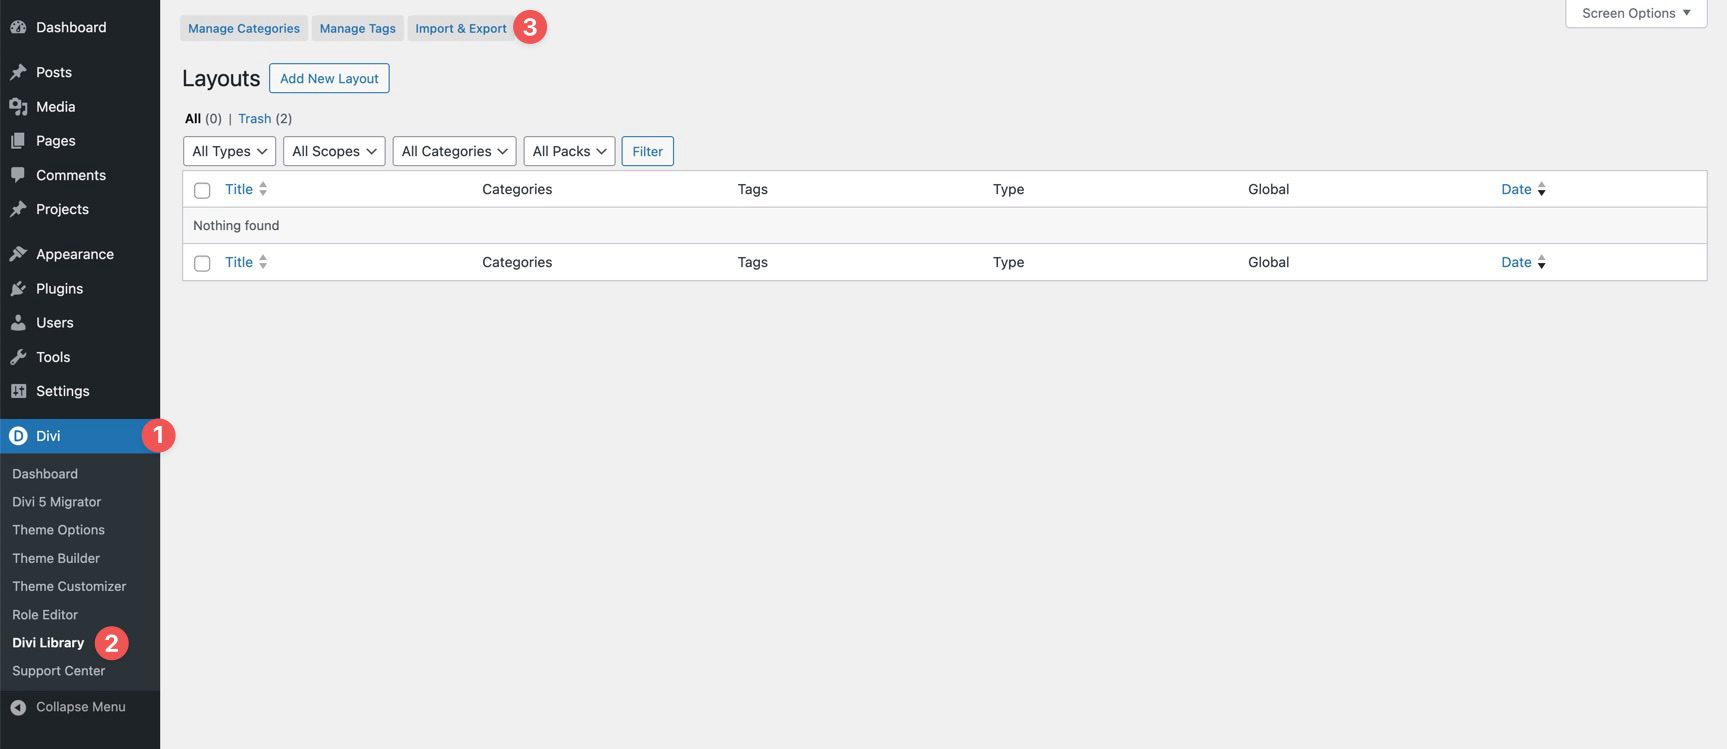Click the Plugins plug icon
The image size is (1727, 749).
[18, 288]
